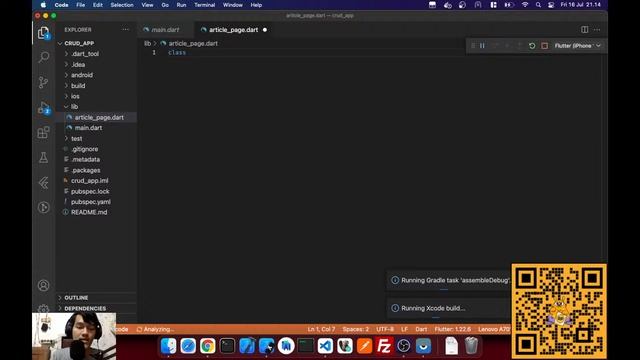The image size is (640, 360).
Task: Click unsaved dot on article_page.dart tab
Action: [x=265, y=30]
